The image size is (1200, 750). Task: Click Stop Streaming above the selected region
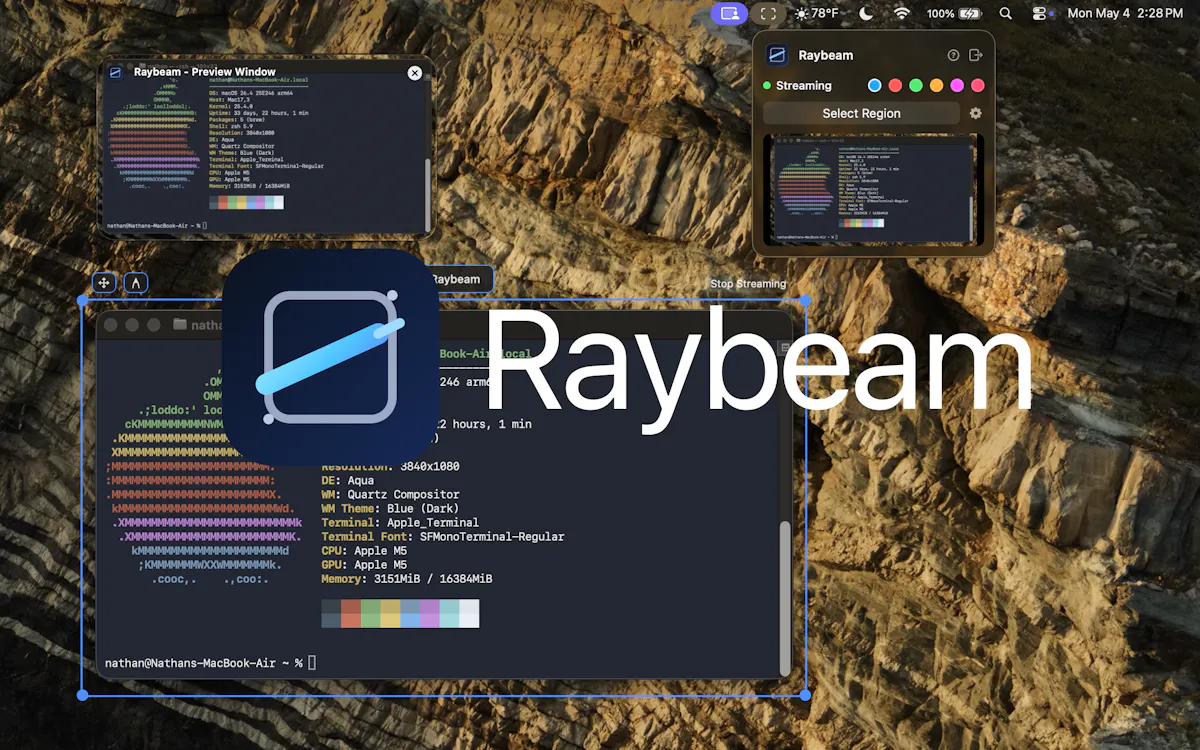click(x=748, y=284)
